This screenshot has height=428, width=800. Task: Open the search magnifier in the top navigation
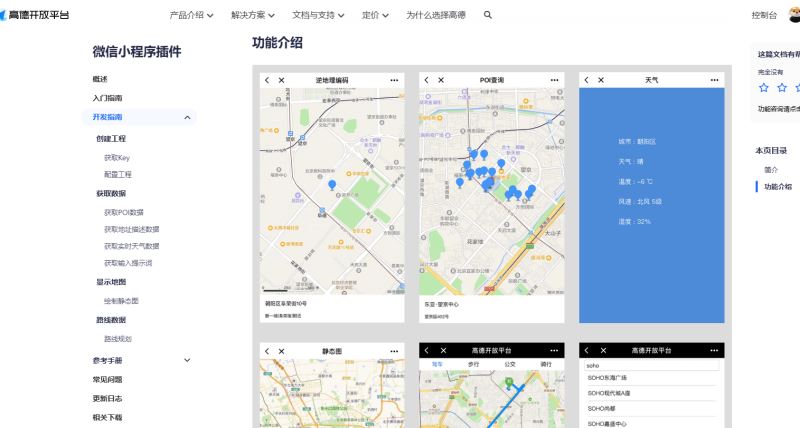(x=488, y=15)
